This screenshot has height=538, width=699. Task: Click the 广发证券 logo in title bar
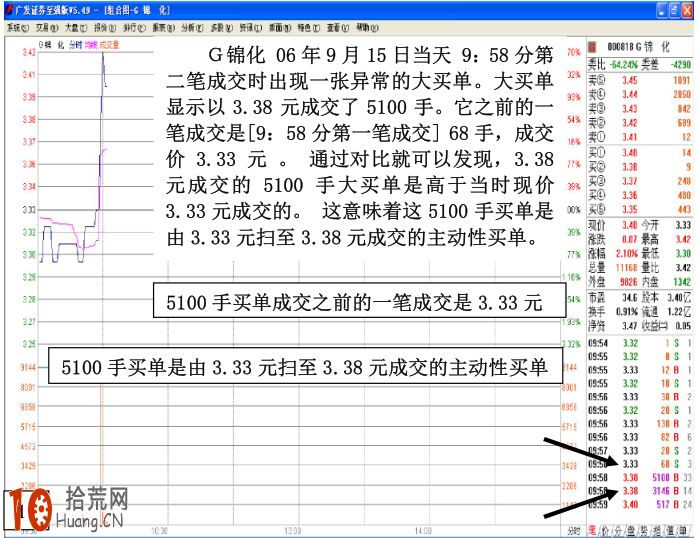pos(9,10)
